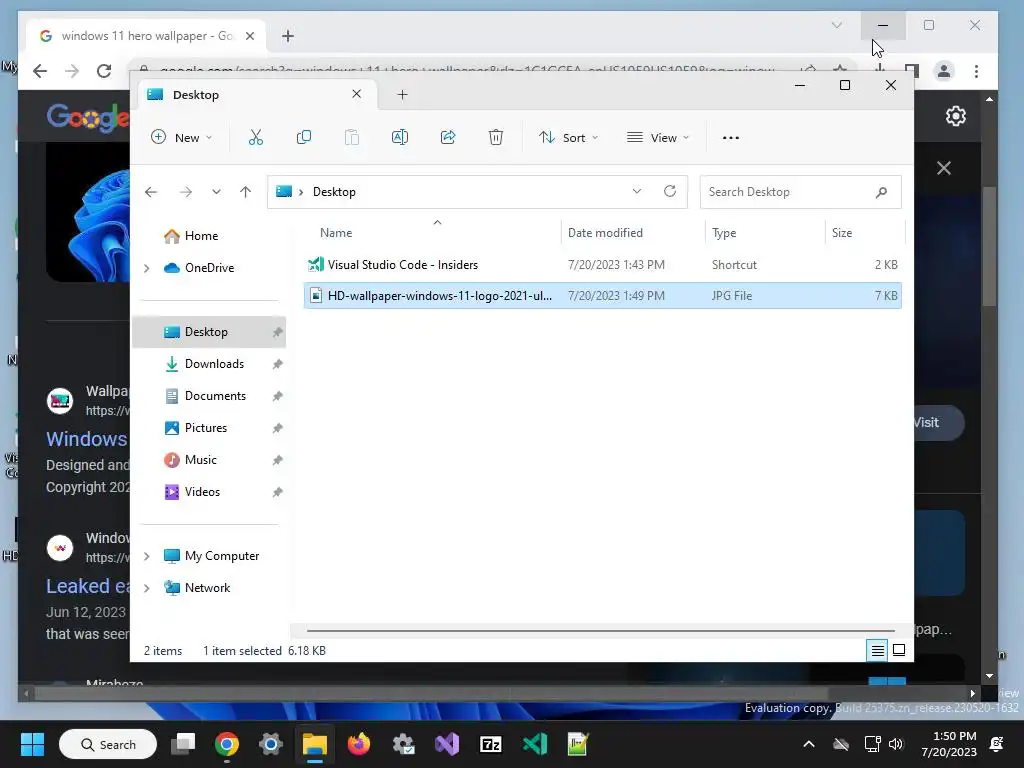
Task: Close the Desktop Explorer tab
Action: (357, 94)
